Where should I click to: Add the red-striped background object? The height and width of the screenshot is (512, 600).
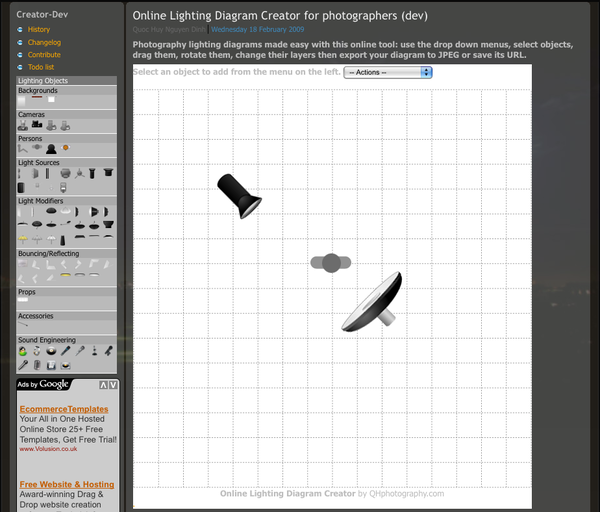(37, 97)
